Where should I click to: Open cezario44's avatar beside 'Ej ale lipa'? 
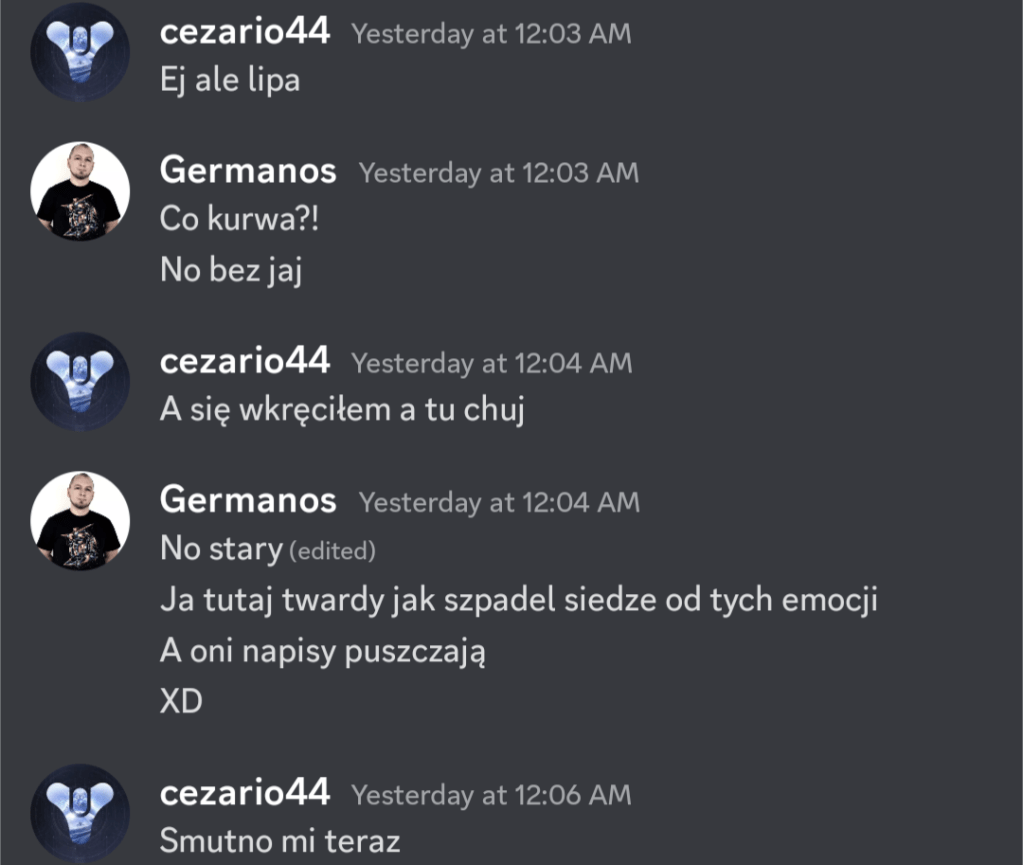click(x=80, y=52)
